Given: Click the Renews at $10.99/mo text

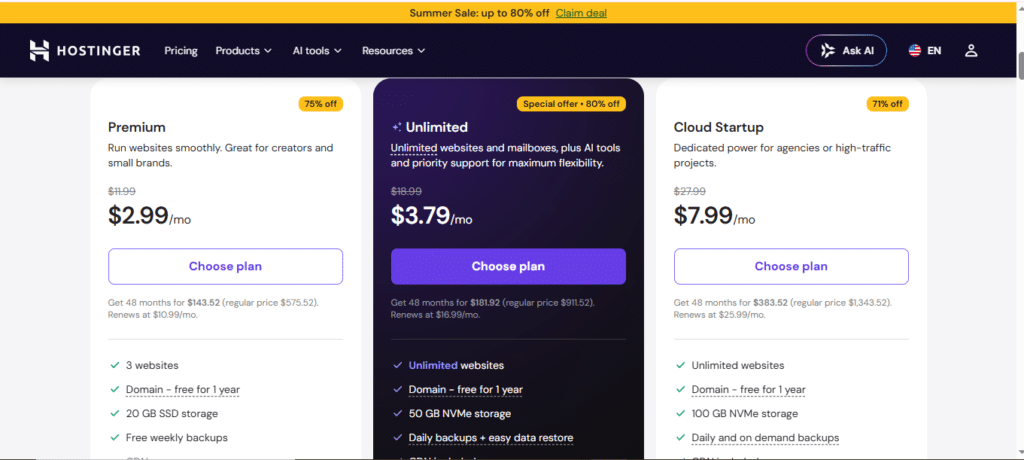Looking at the screenshot, I should [153, 314].
